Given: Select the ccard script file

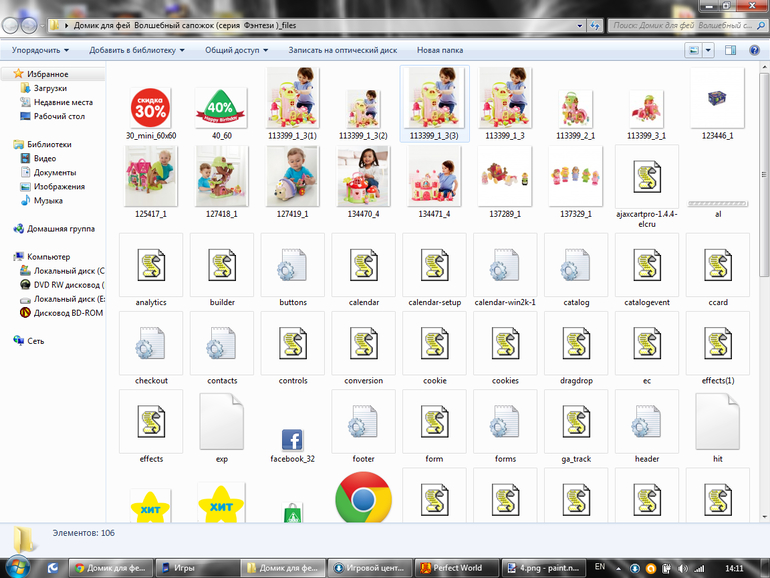Looking at the screenshot, I should [x=717, y=265].
